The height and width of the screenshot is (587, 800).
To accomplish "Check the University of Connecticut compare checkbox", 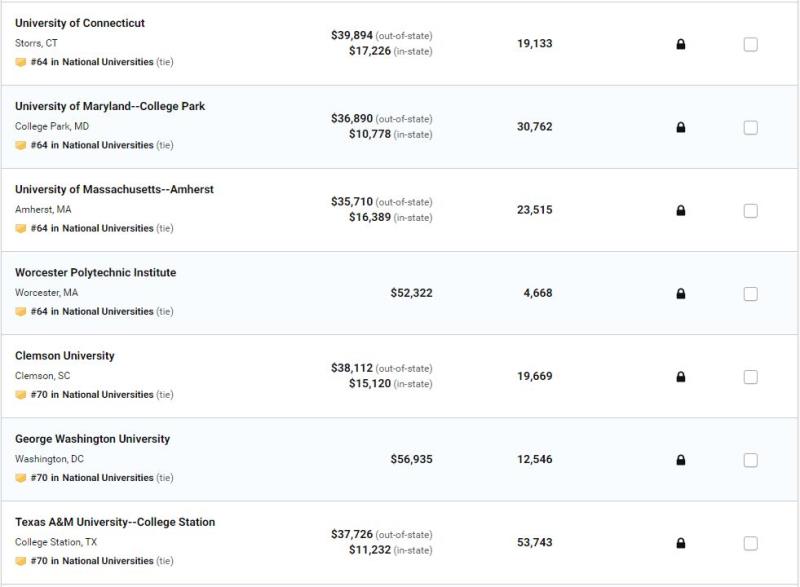I will (751, 44).
